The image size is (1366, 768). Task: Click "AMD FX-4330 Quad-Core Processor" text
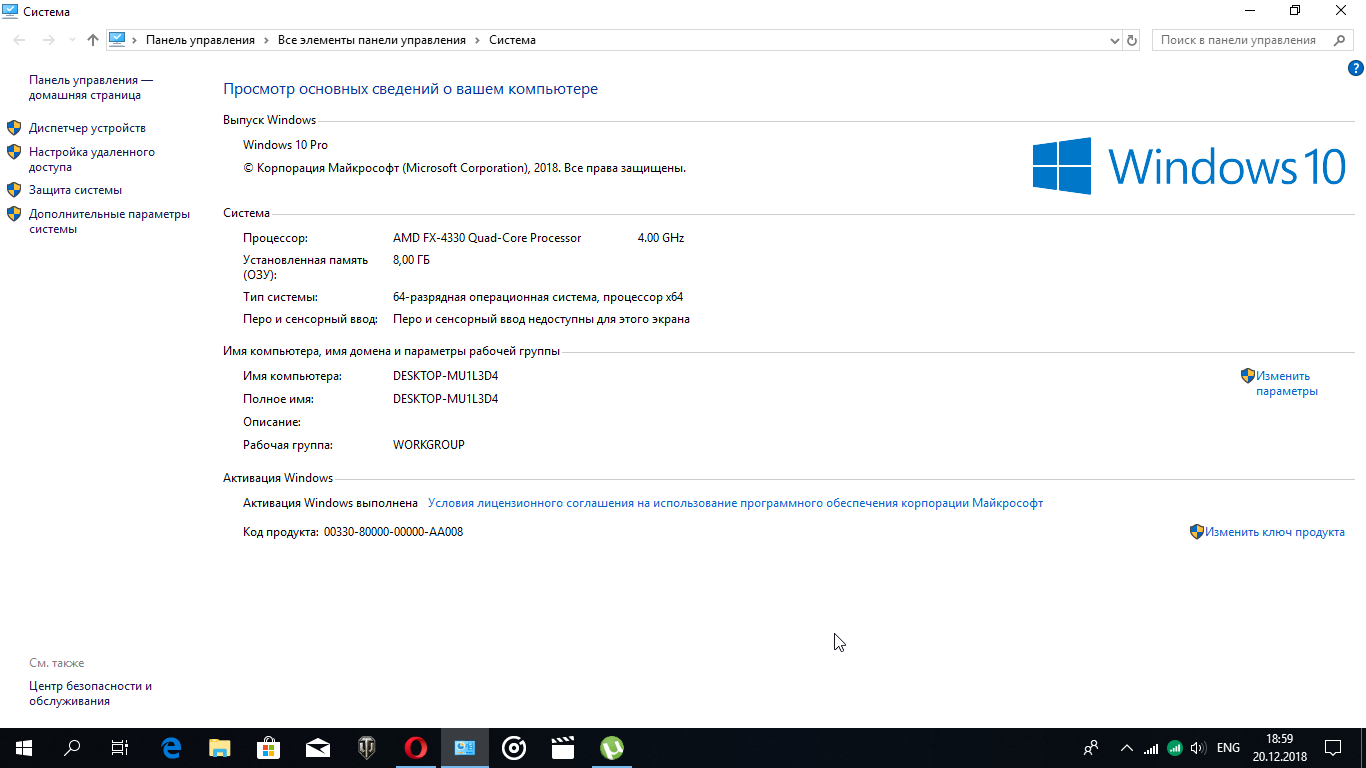[487, 238]
